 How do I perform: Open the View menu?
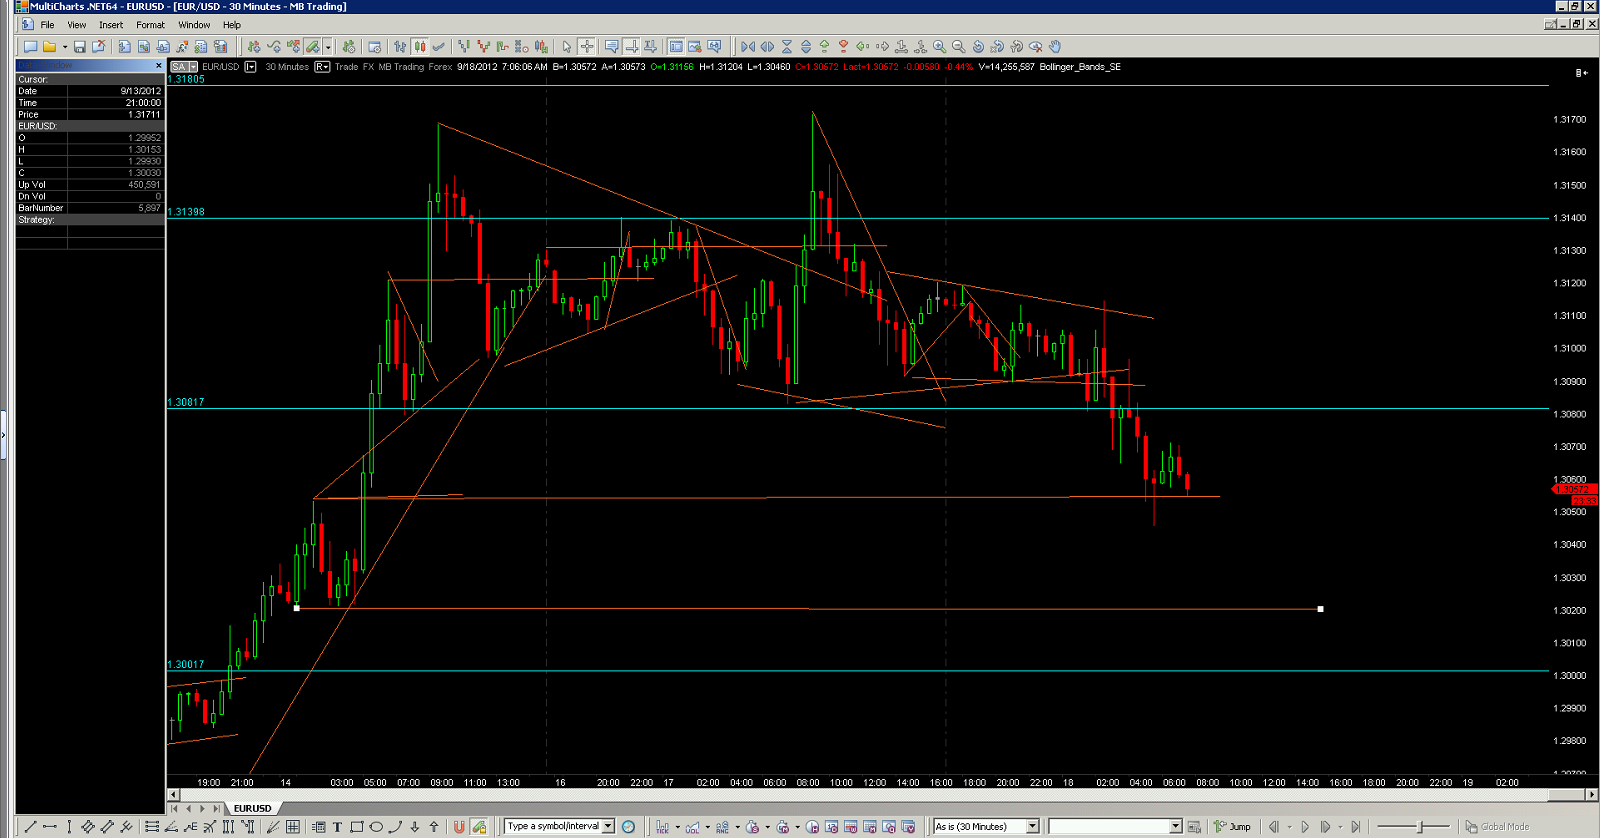(76, 25)
